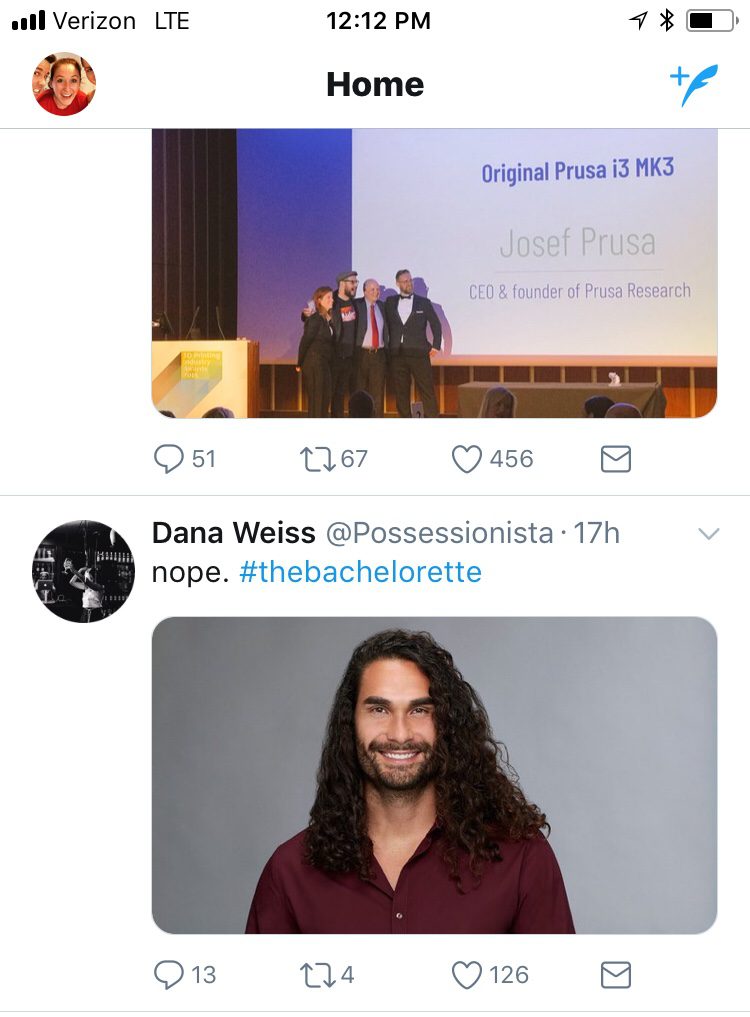View the @Possessionista handle profile
The image size is (750, 1017).
point(440,533)
